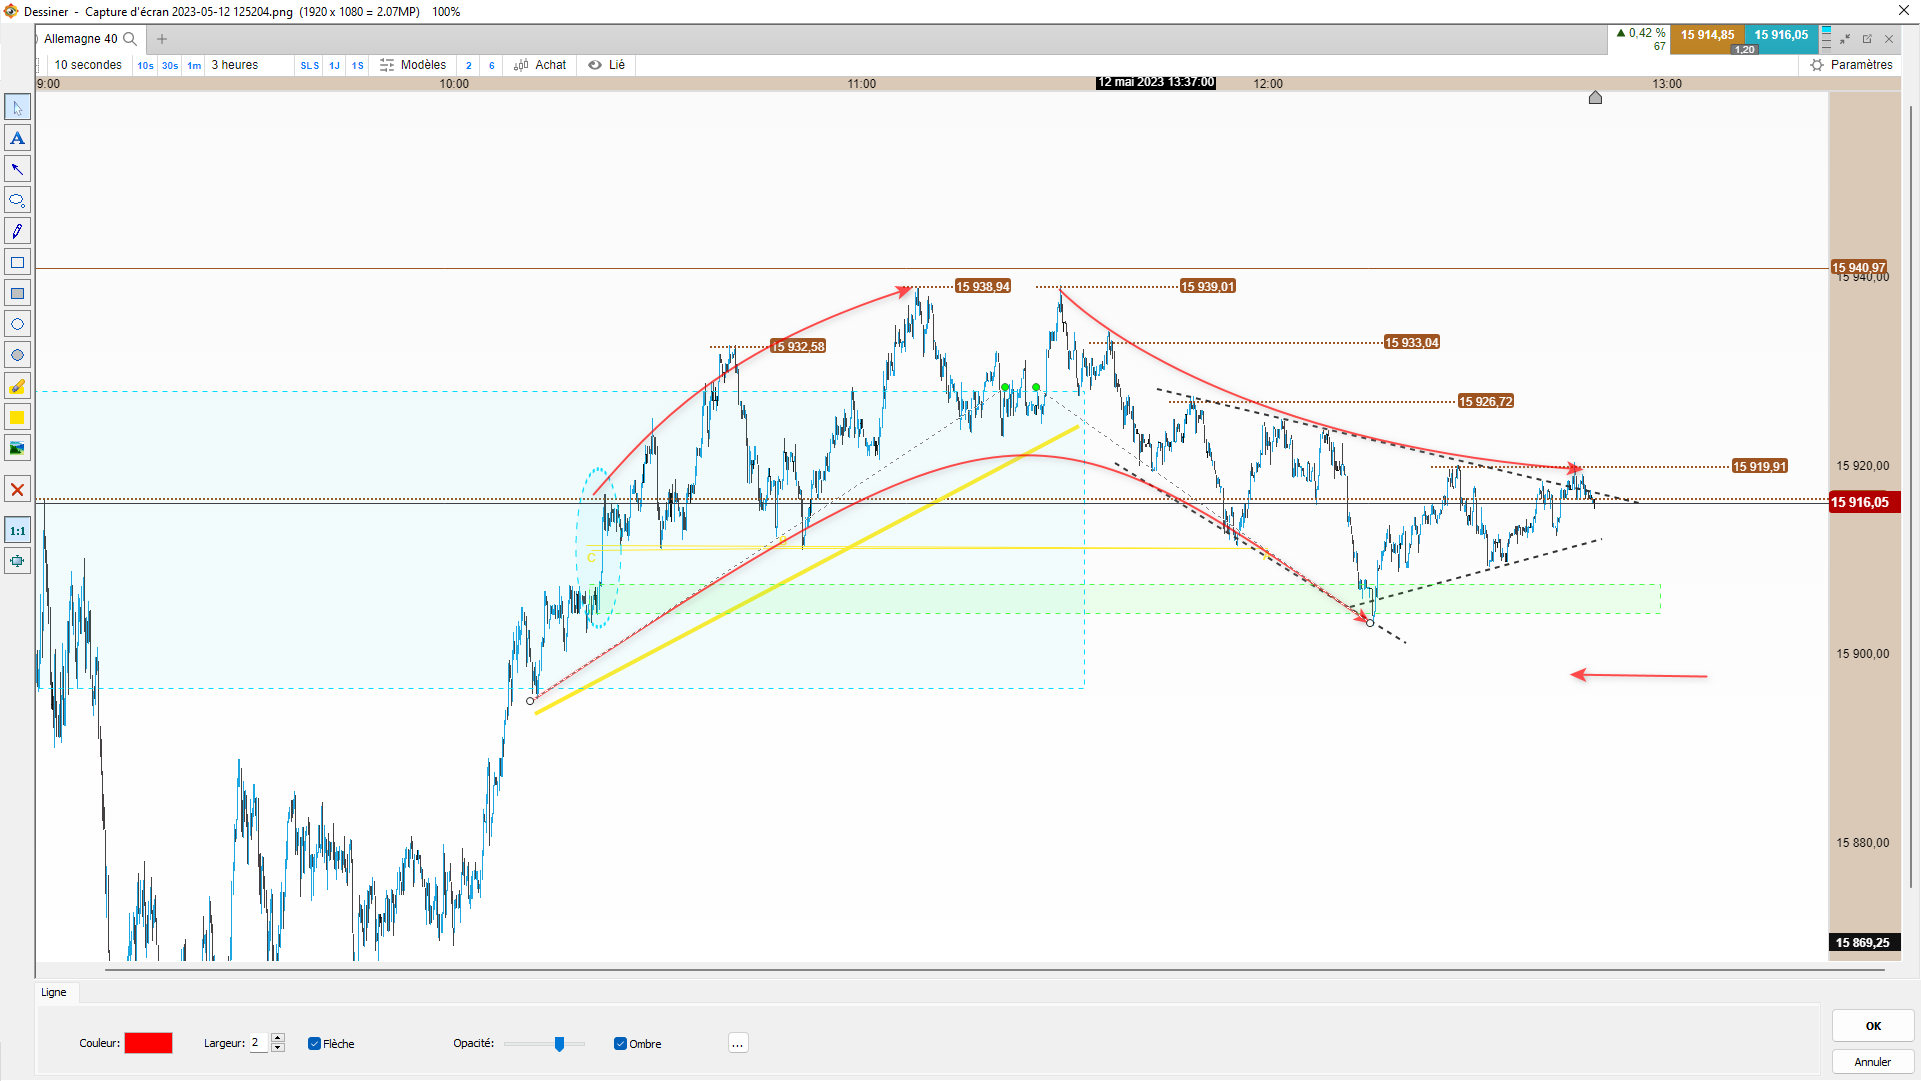Image resolution: width=1921 pixels, height=1081 pixels.
Task: Confirm with the OK button
Action: [1872, 1026]
